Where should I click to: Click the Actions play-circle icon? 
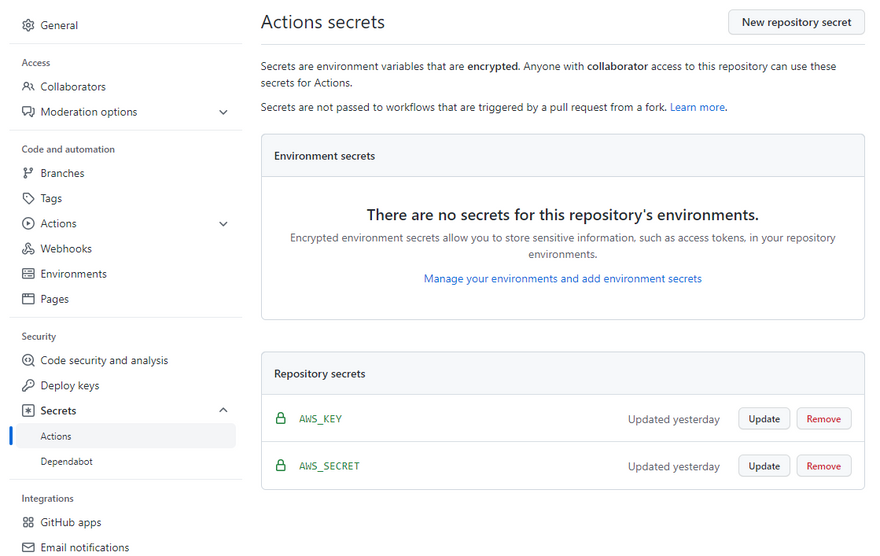(28, 223)
